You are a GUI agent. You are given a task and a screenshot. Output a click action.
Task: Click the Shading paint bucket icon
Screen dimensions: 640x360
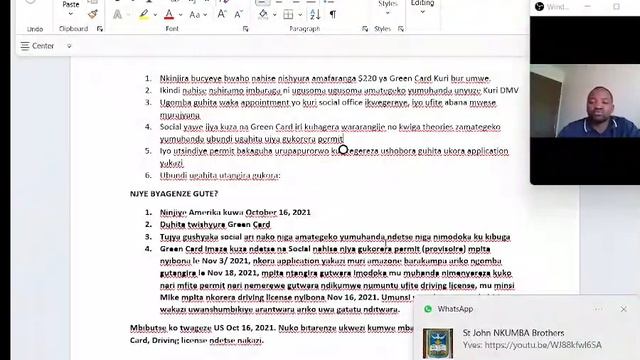(x=264, y=14)
